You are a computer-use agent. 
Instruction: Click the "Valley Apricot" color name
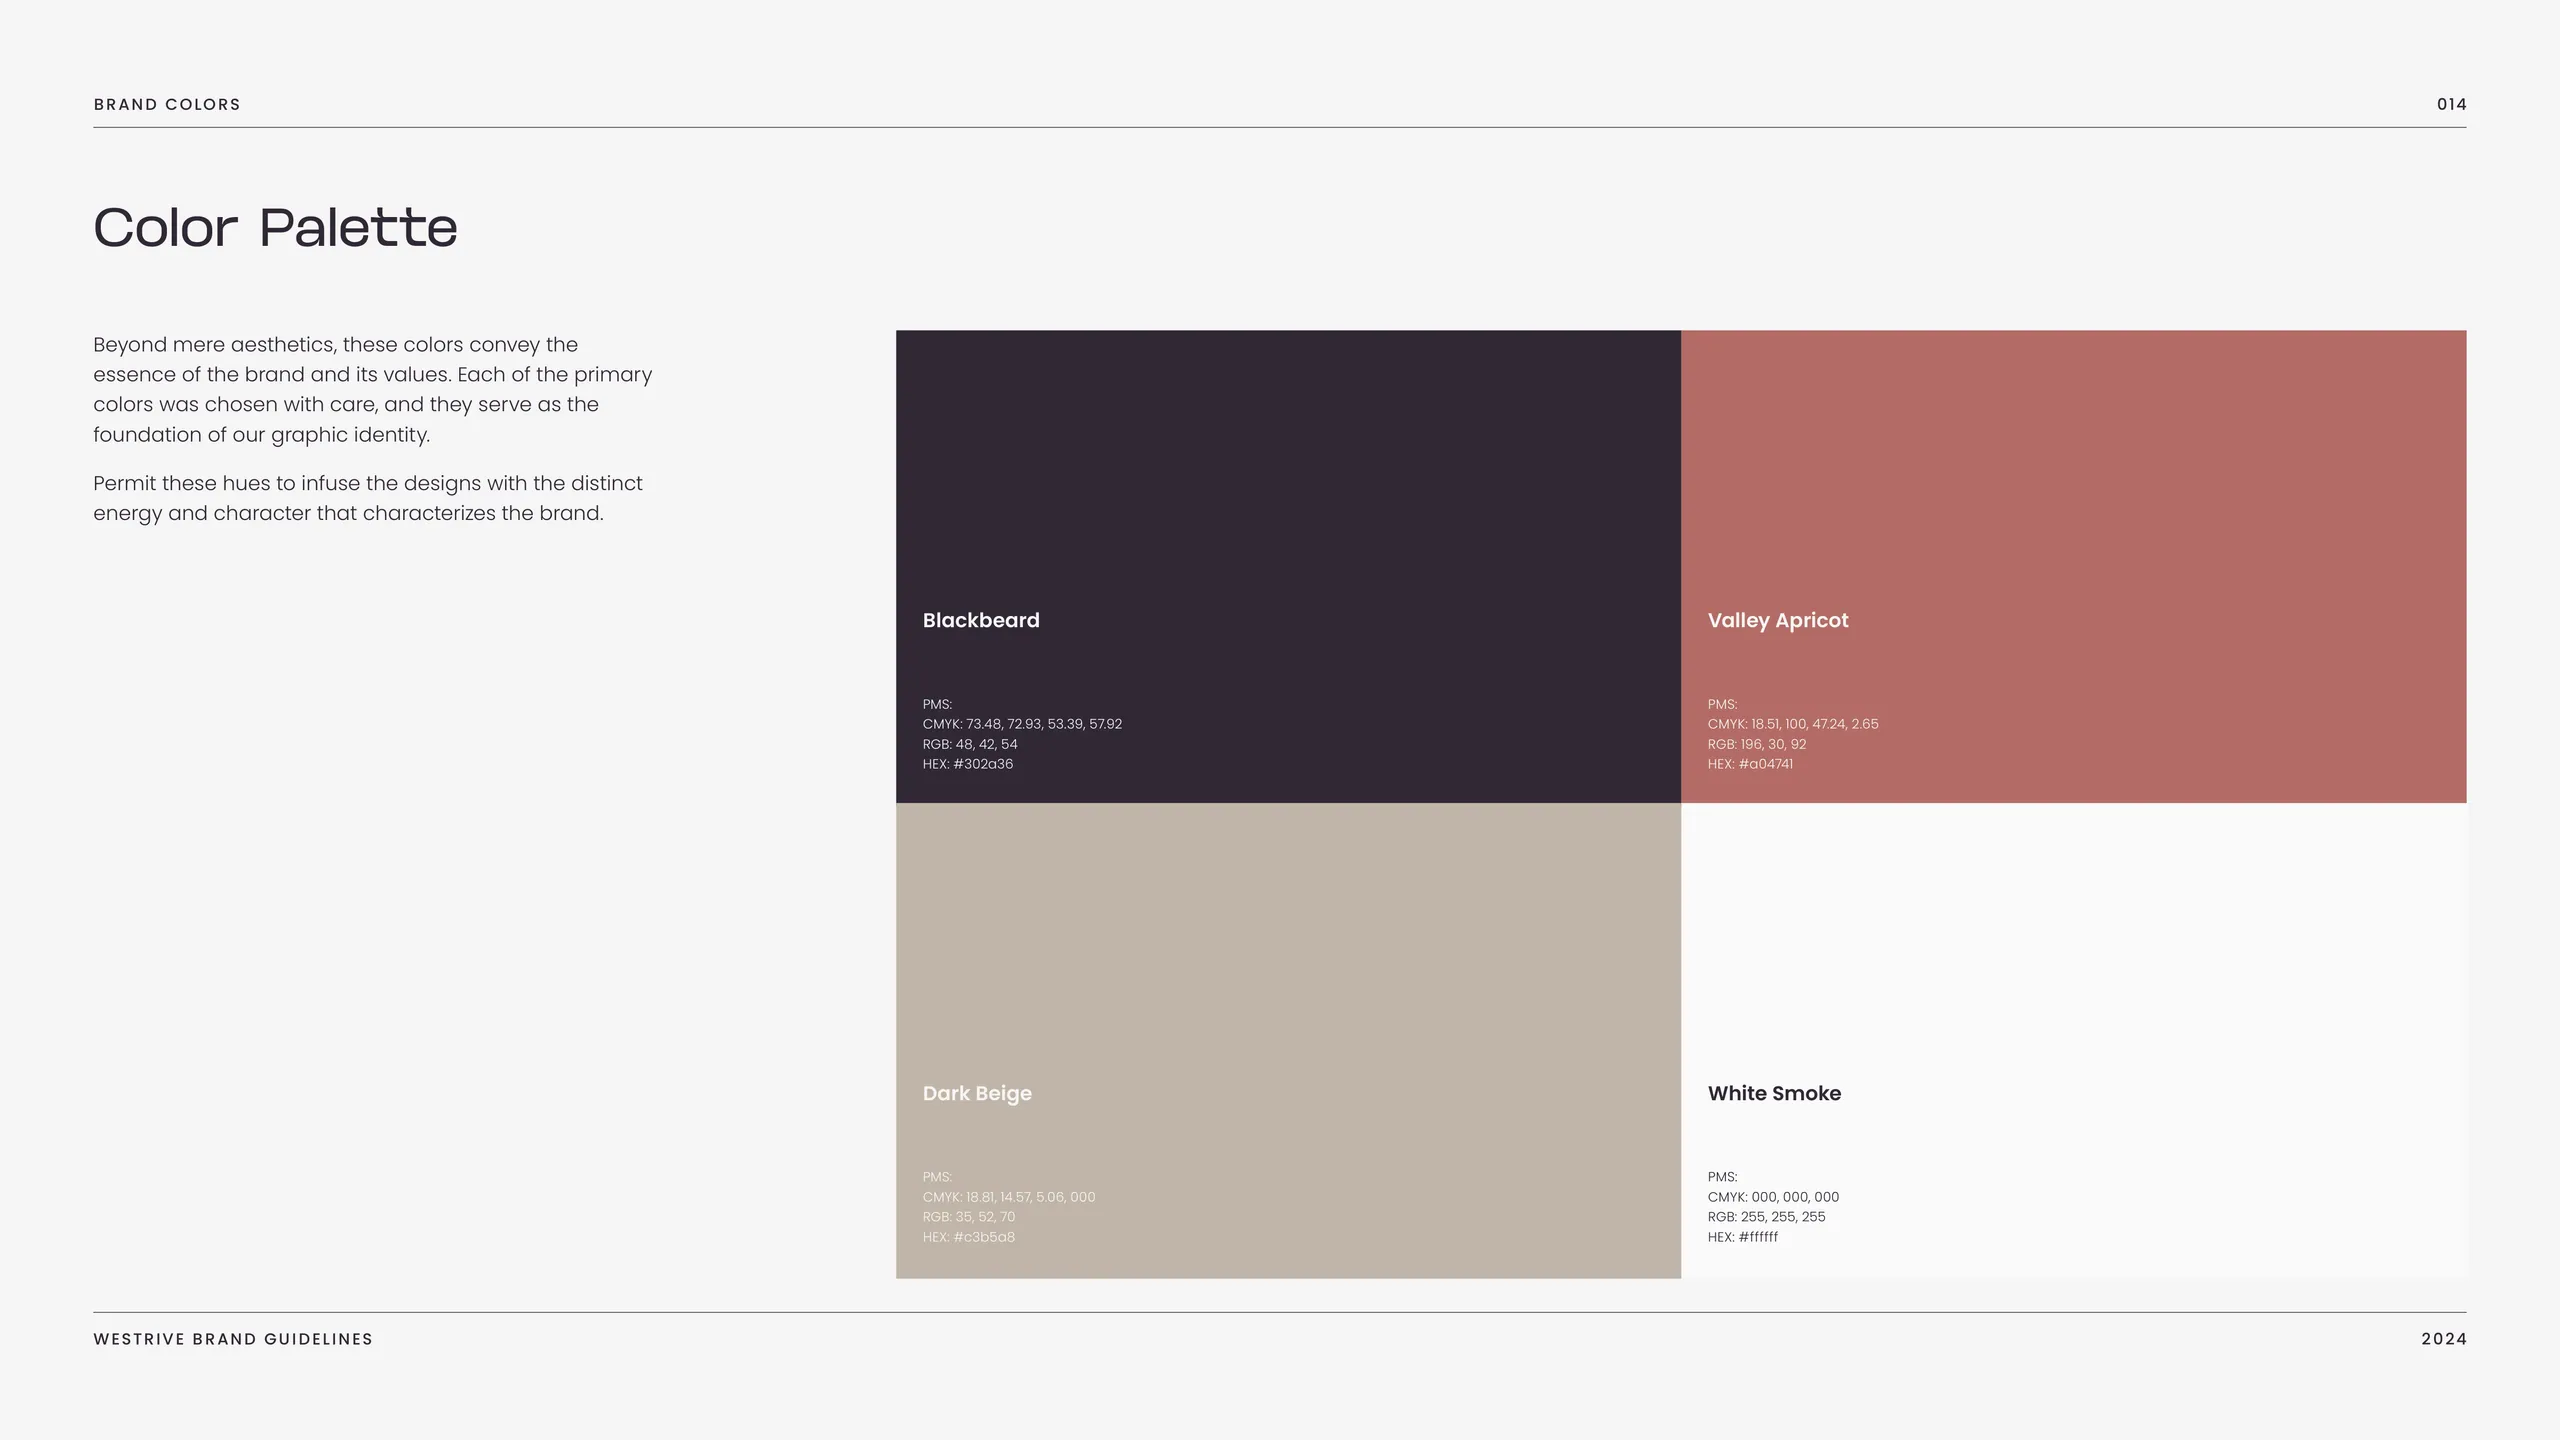point(1778,621)
